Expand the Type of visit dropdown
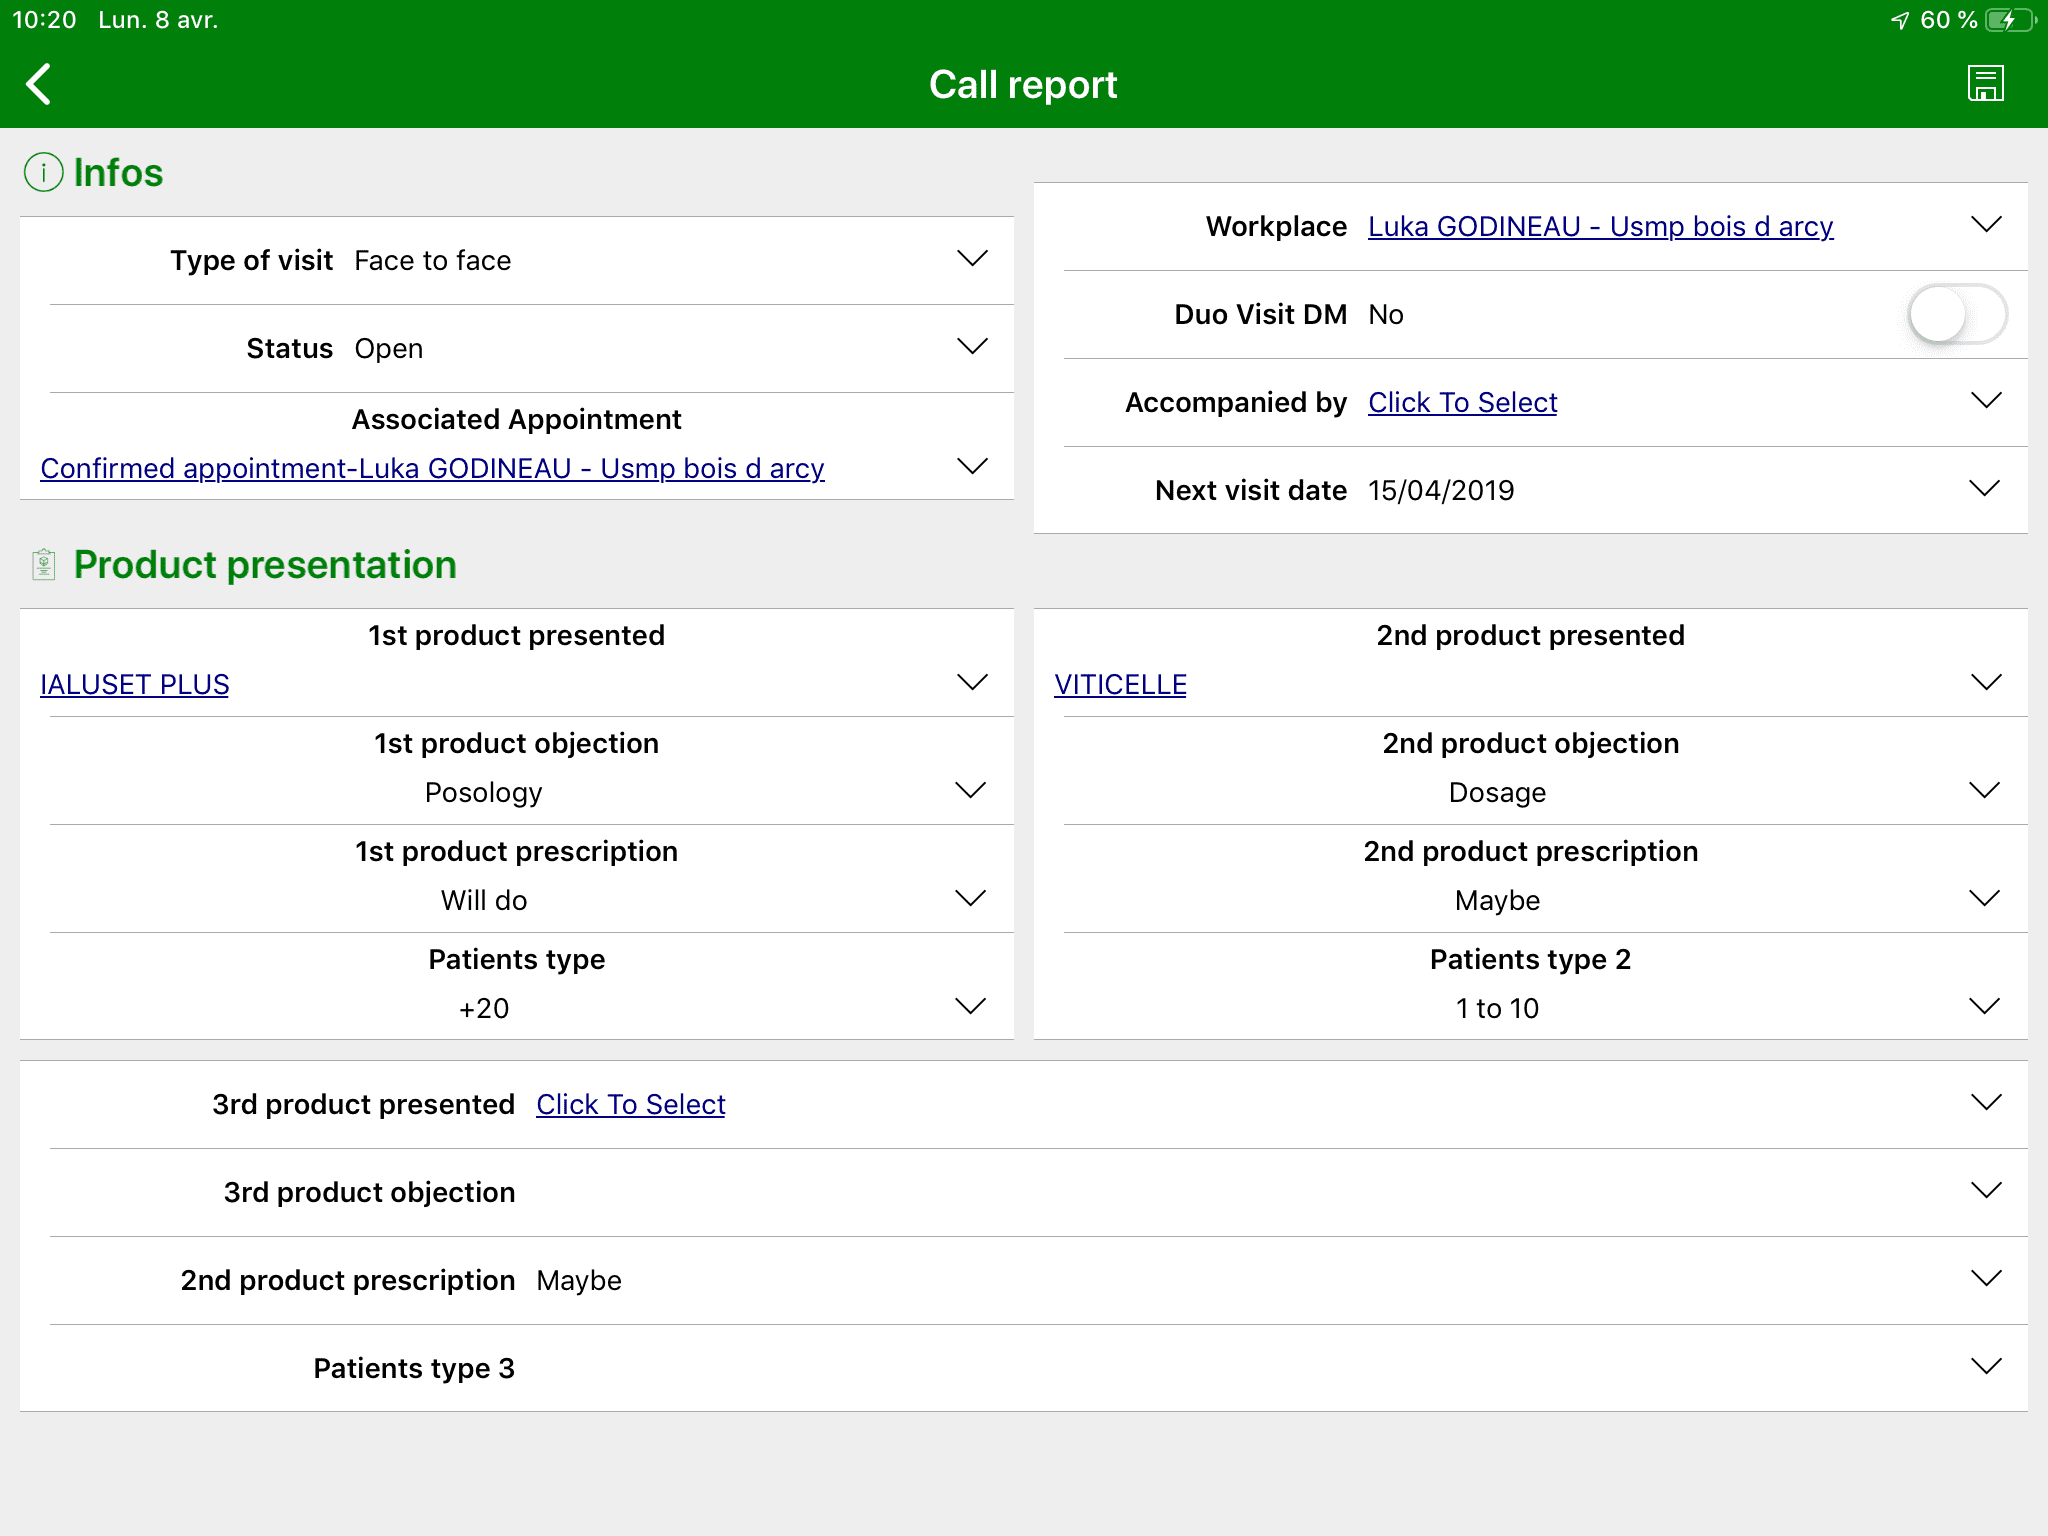 click(972, 259)
